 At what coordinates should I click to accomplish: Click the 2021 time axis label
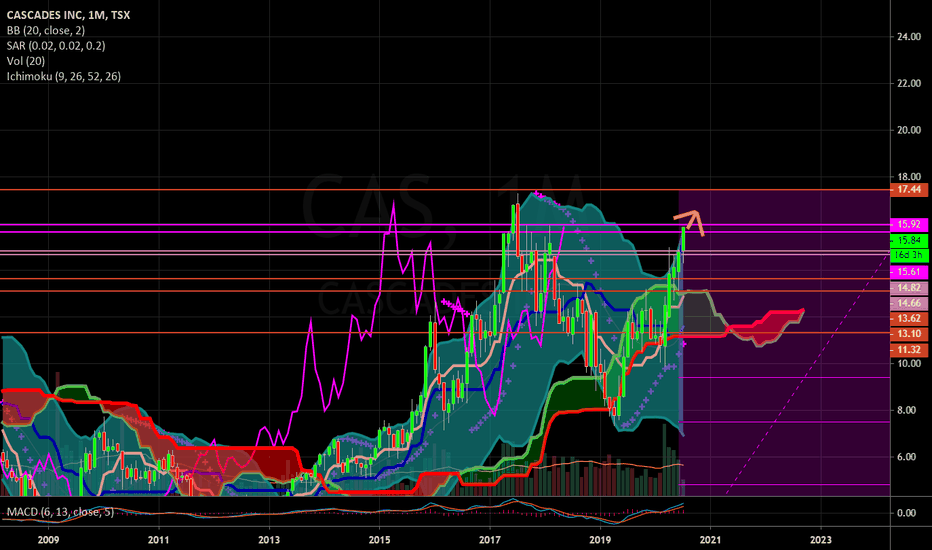710,540
